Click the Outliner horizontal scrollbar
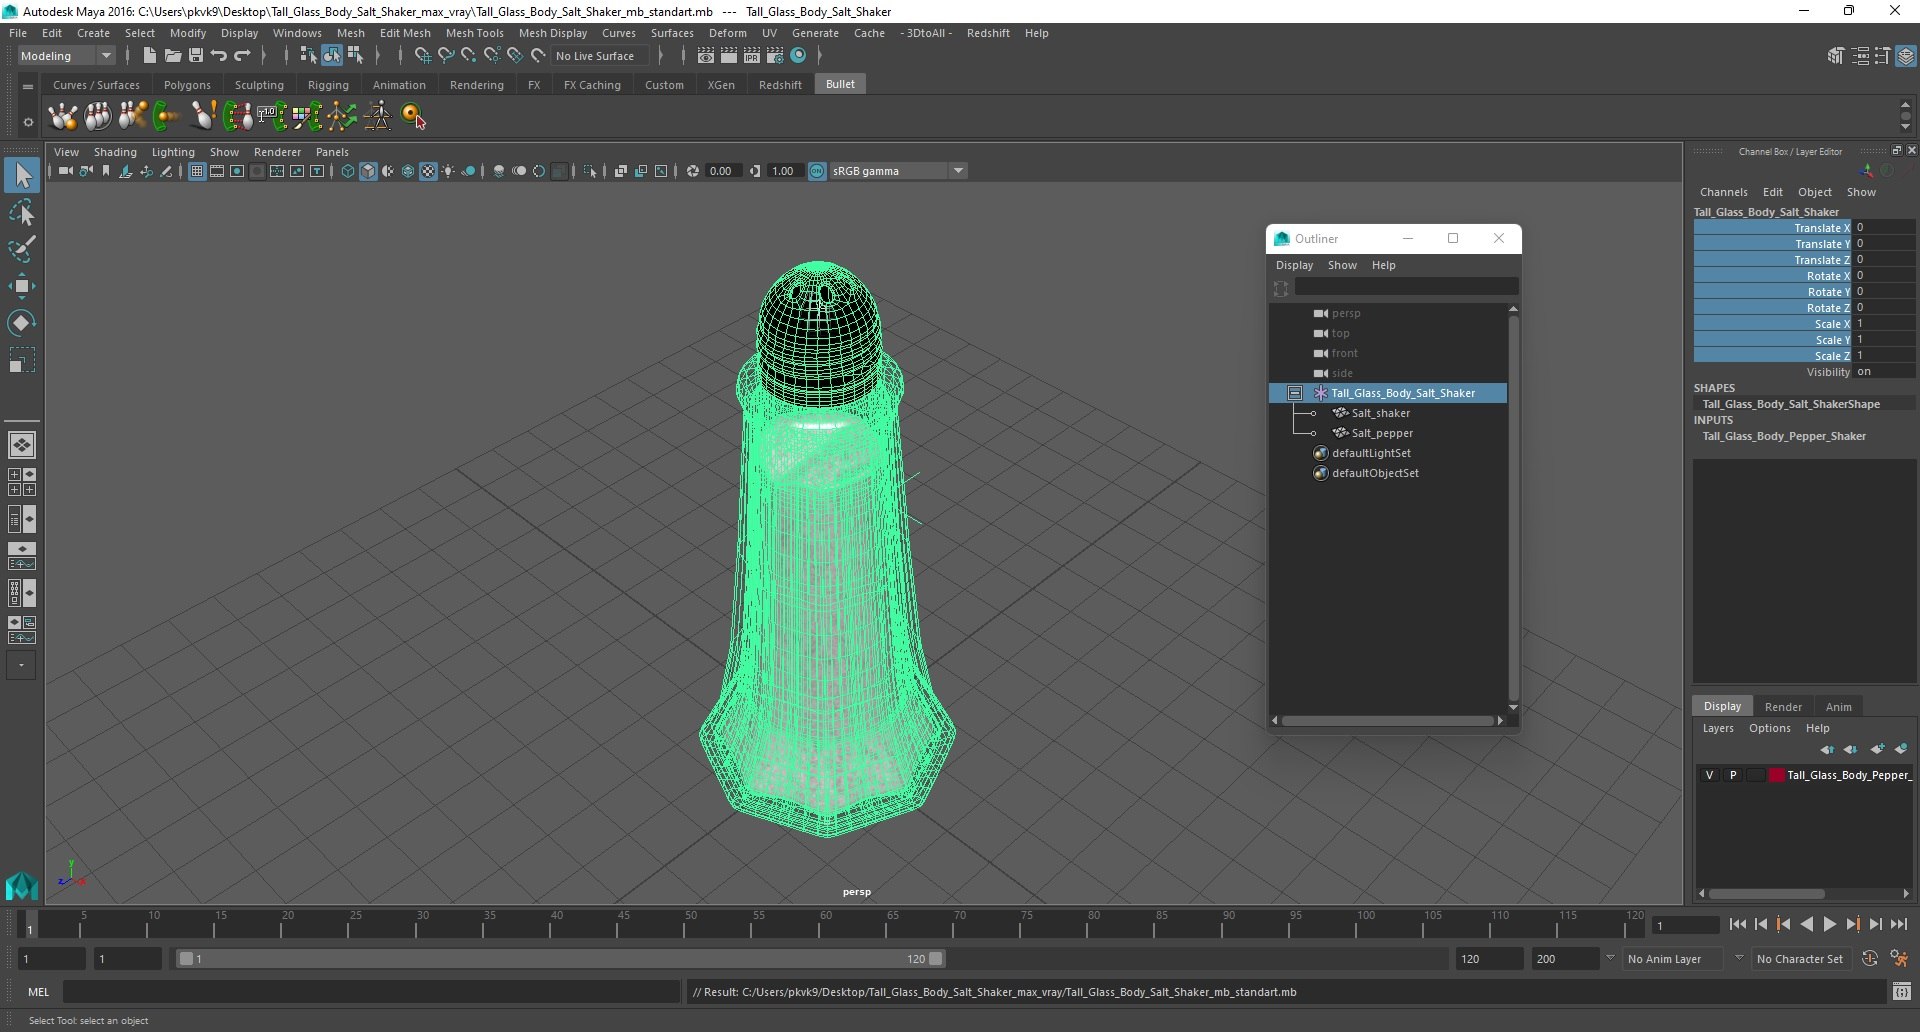1920x1032 pixels. tap(1387, 720)
